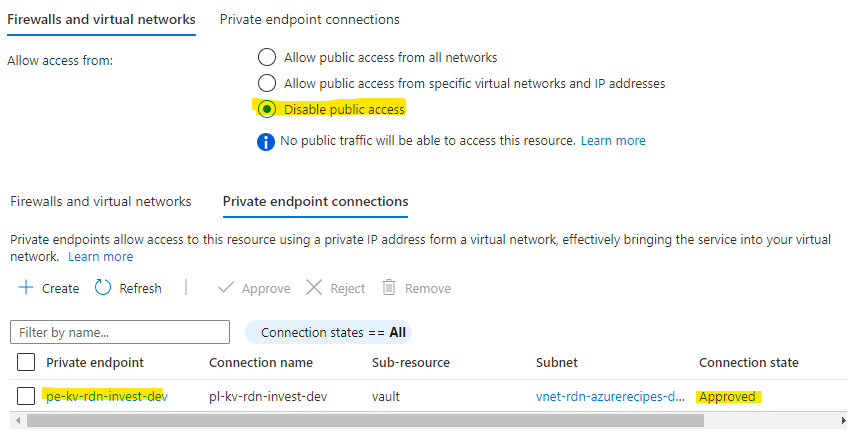859x437 pixels.
Task: Select the Disable public access radio
Action: pyautogui.click(x=267, y=109)
